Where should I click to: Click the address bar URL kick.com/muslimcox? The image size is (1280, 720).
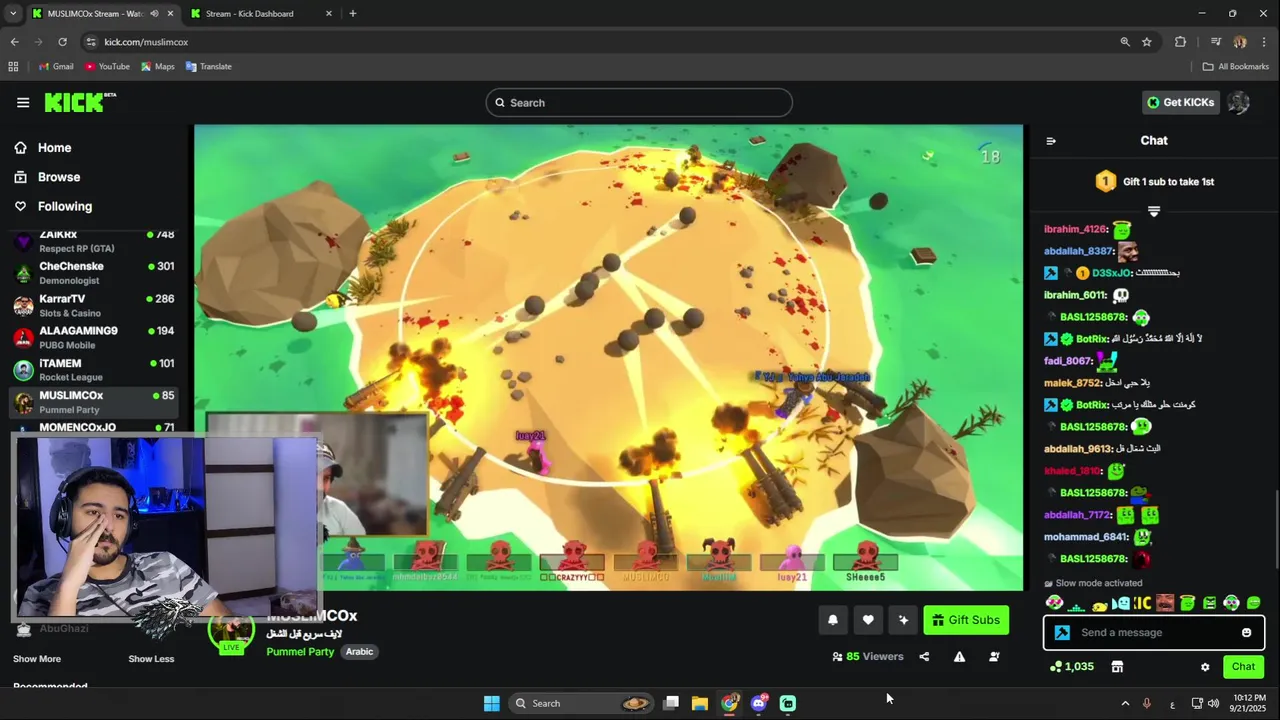pyautogui.click(x=146, y=42)
